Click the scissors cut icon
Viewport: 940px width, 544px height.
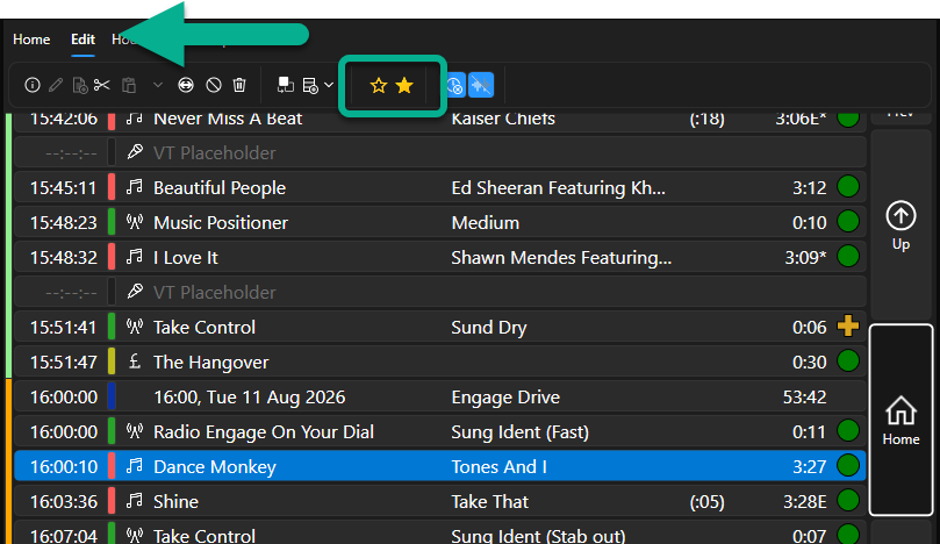point(102,85)
